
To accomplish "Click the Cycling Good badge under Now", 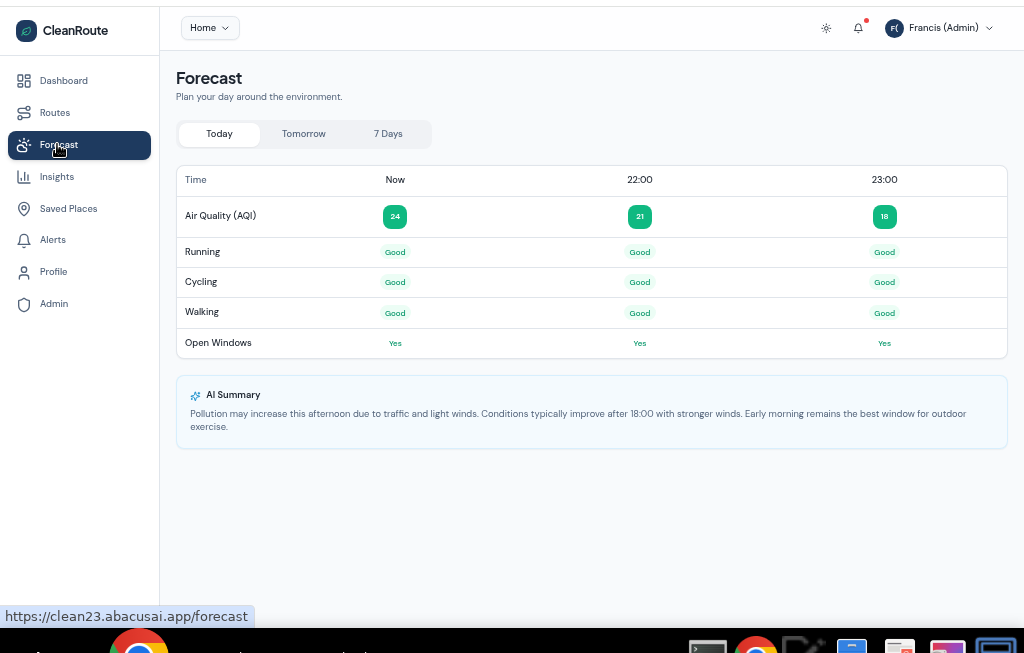I will [x=395, y=283].
